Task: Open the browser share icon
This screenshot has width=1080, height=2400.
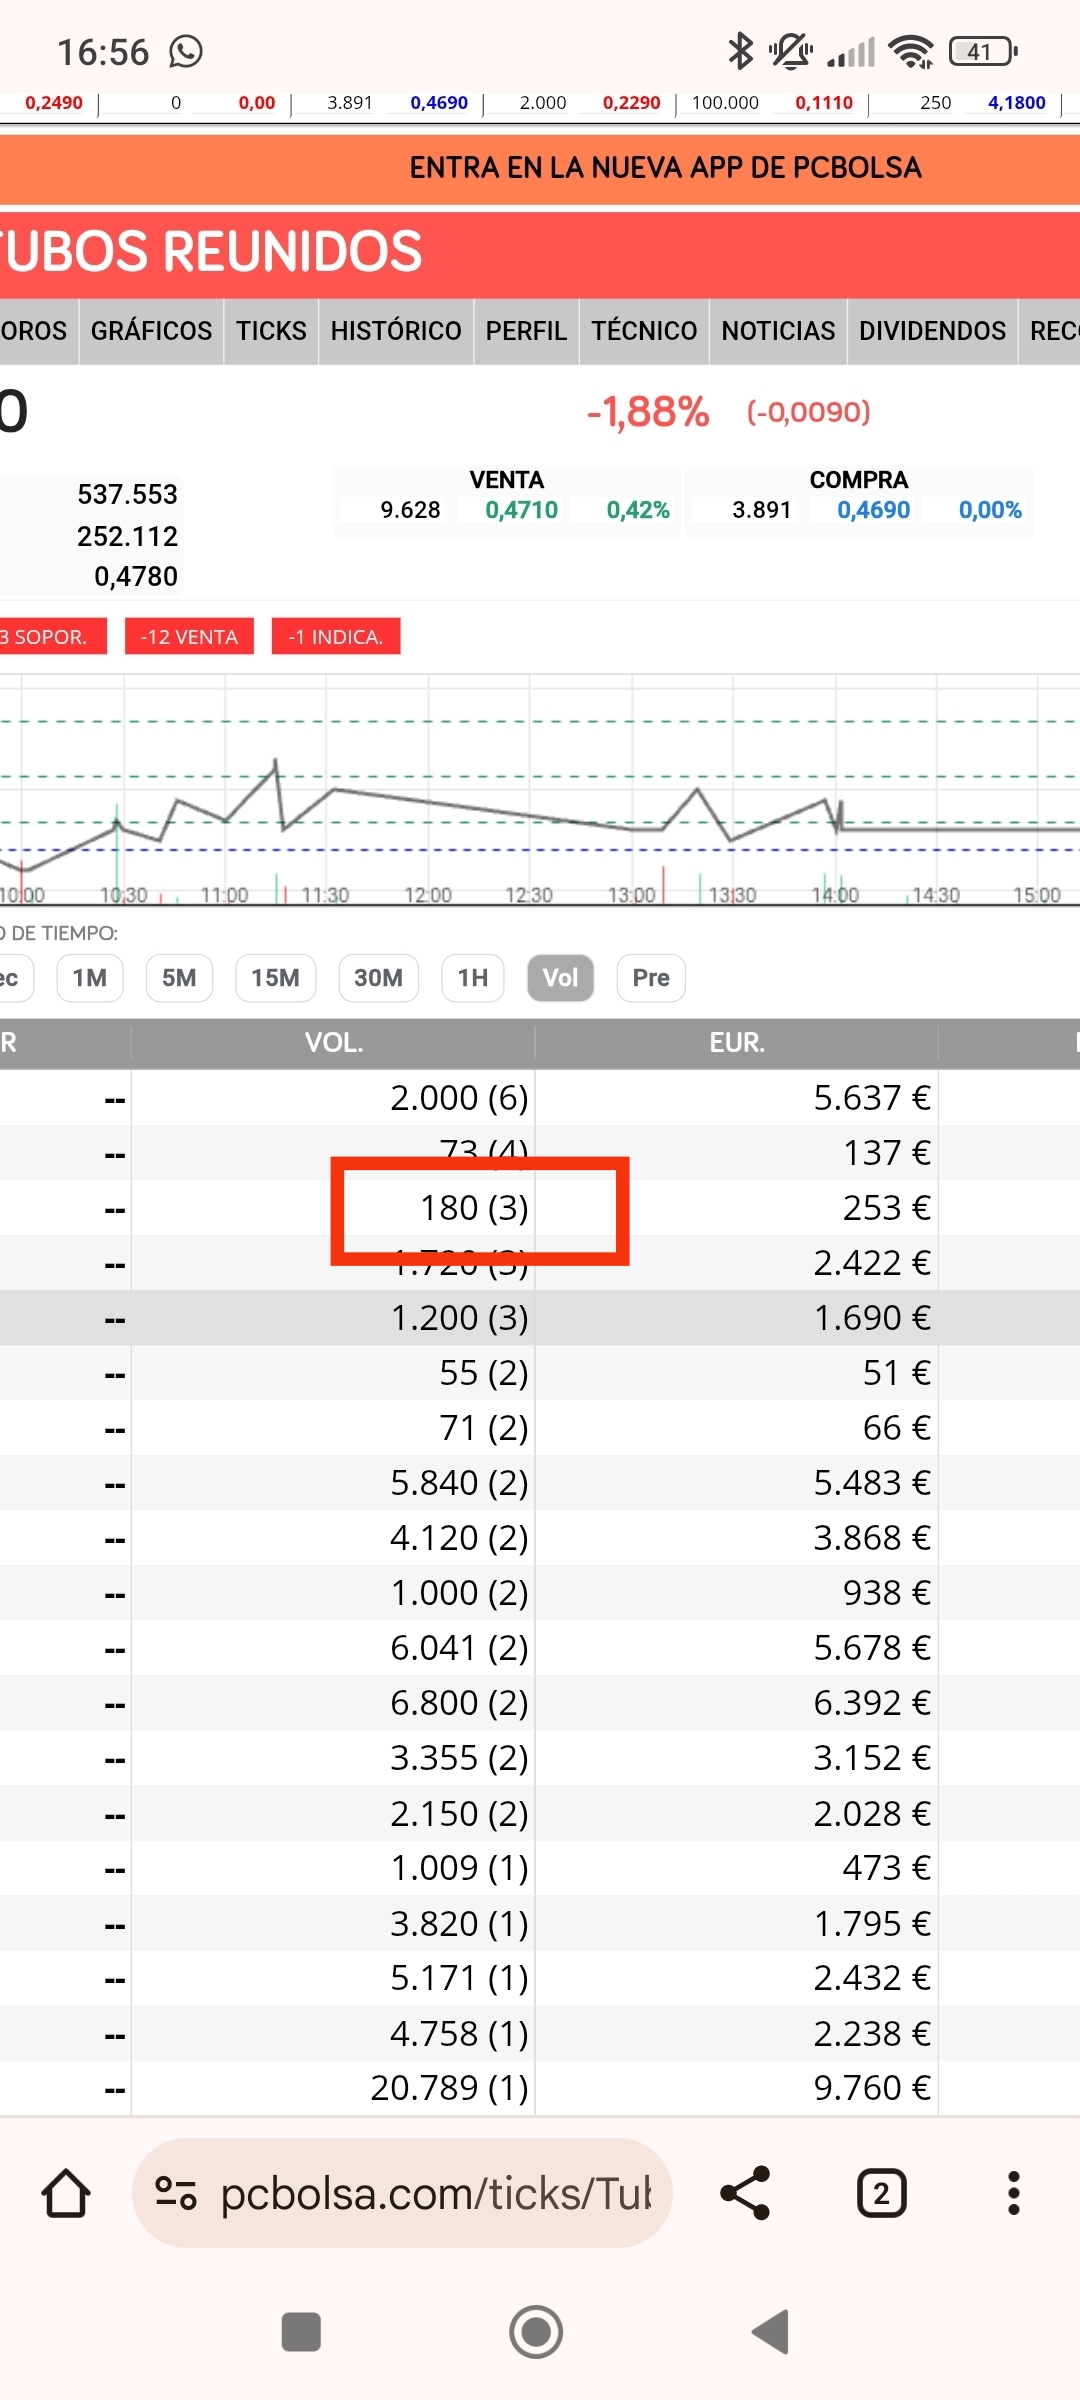Action: [x=746, y=2193]
